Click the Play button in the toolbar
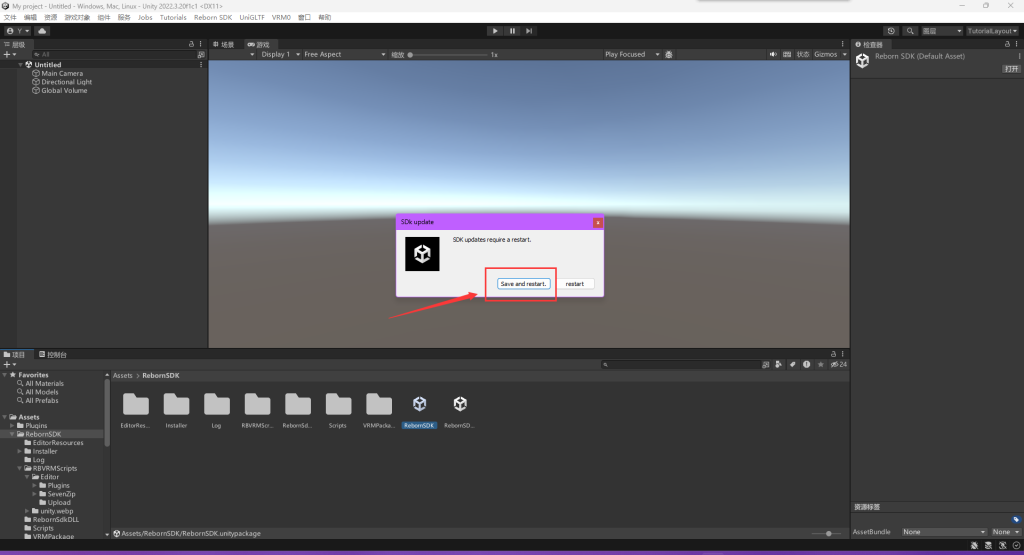Viewport: 1024px width, 555px height. (x=494, y=31)
